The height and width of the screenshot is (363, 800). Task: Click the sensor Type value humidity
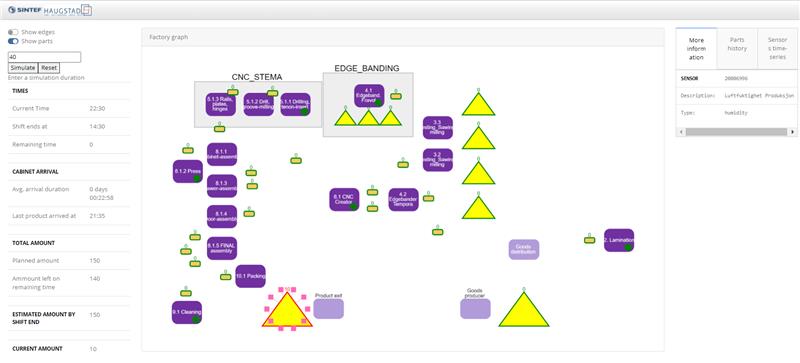coord(736,113)
